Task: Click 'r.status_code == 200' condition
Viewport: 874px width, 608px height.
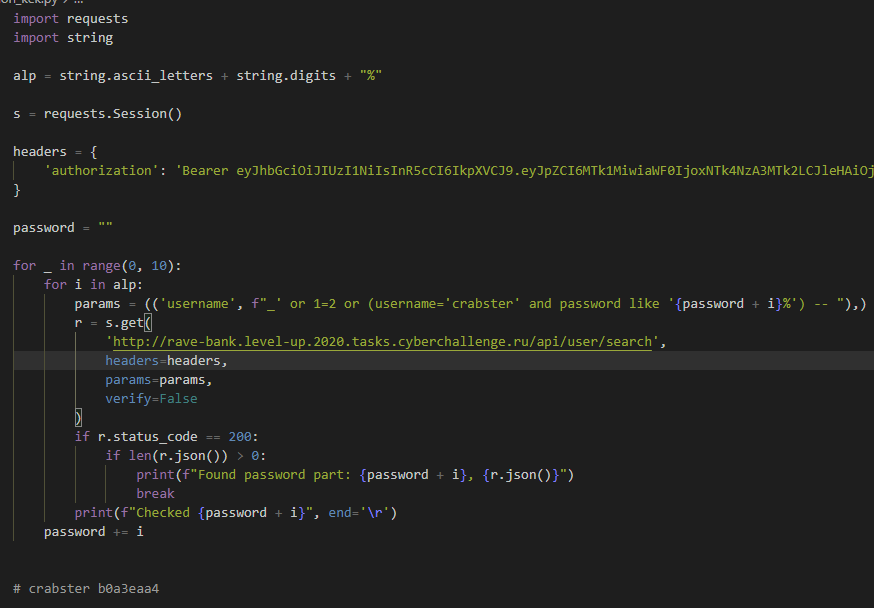Action: tap(176, 436)
